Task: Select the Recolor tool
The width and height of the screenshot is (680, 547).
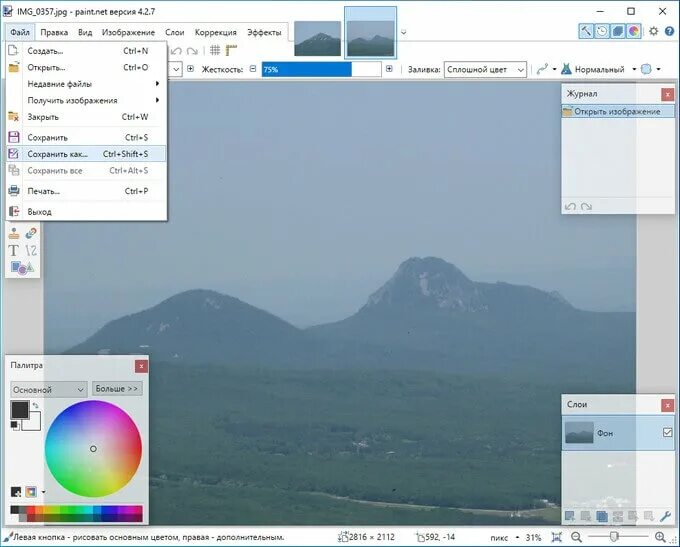Action: [31, 233]
